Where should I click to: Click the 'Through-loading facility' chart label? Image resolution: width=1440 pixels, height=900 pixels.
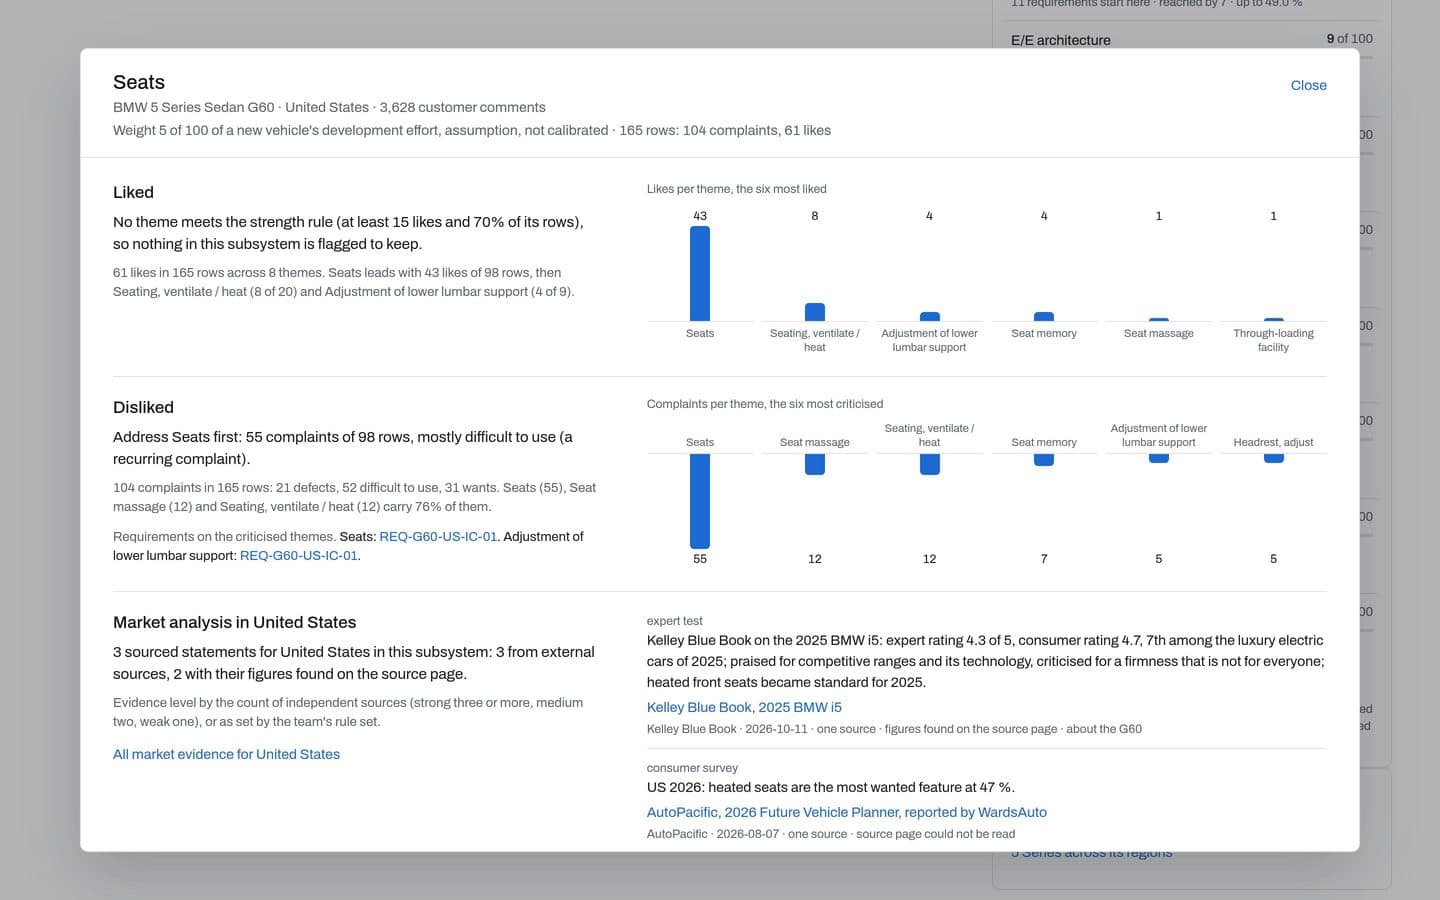pos(1273,340)
